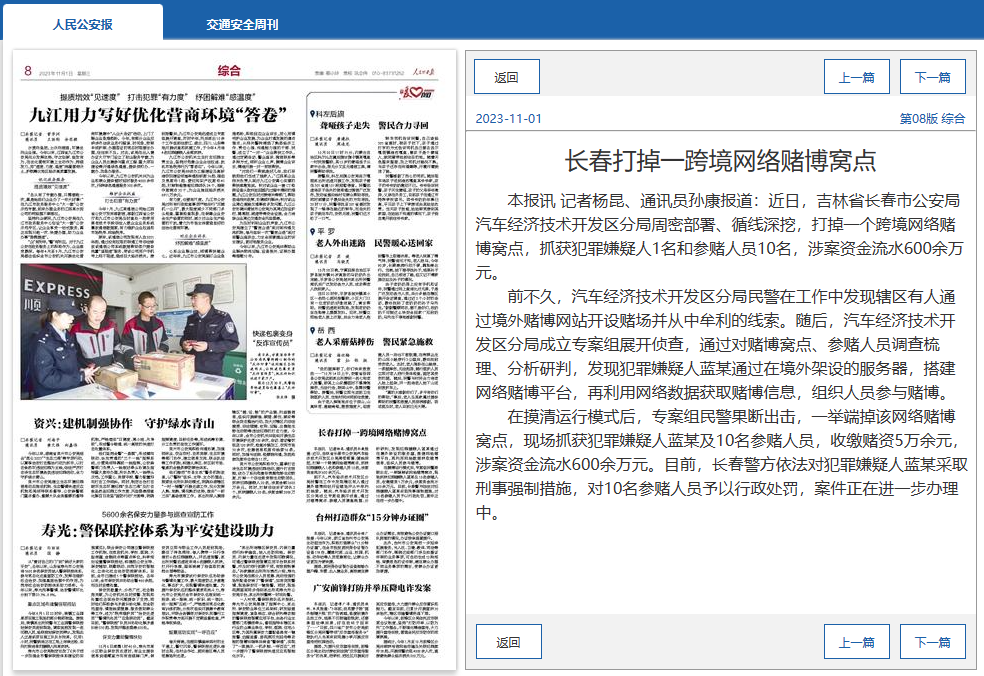The height and width of the screenshot is (676, 984).
Task: Open headline 台州打造群众"15分钟办证圈"
Action: pyautogui.click(x=372, y=517)
